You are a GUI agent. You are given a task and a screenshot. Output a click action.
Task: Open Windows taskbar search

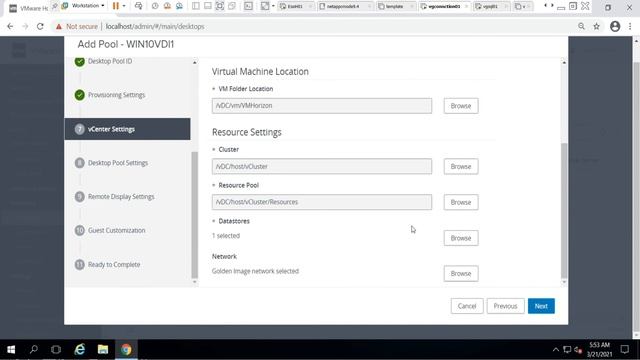click(x=34, y=349)
